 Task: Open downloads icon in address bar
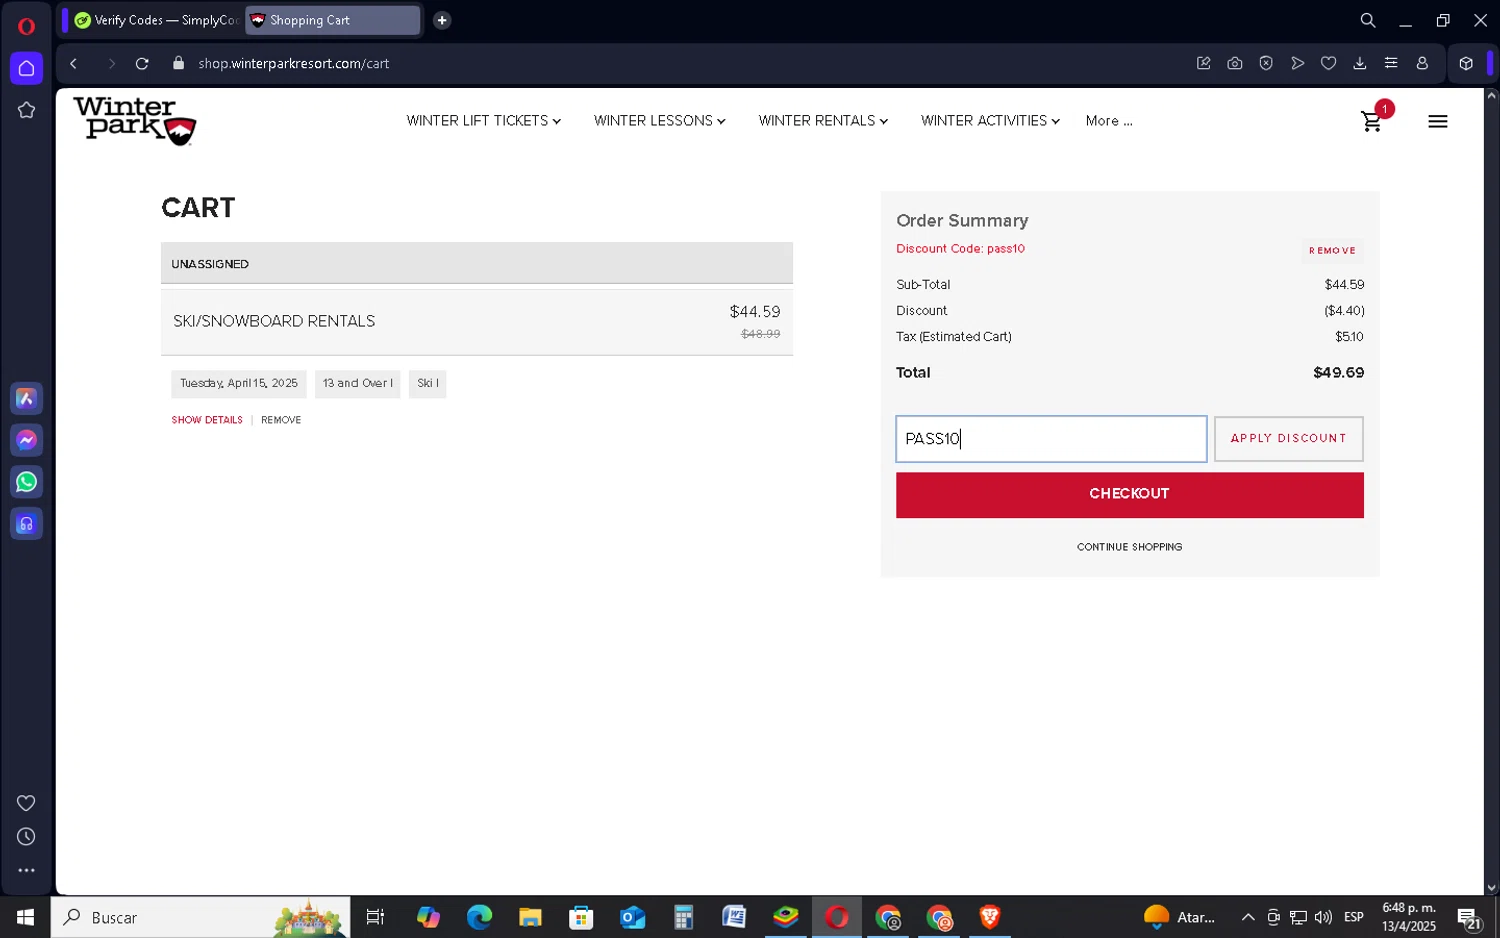coord(1360,63)
